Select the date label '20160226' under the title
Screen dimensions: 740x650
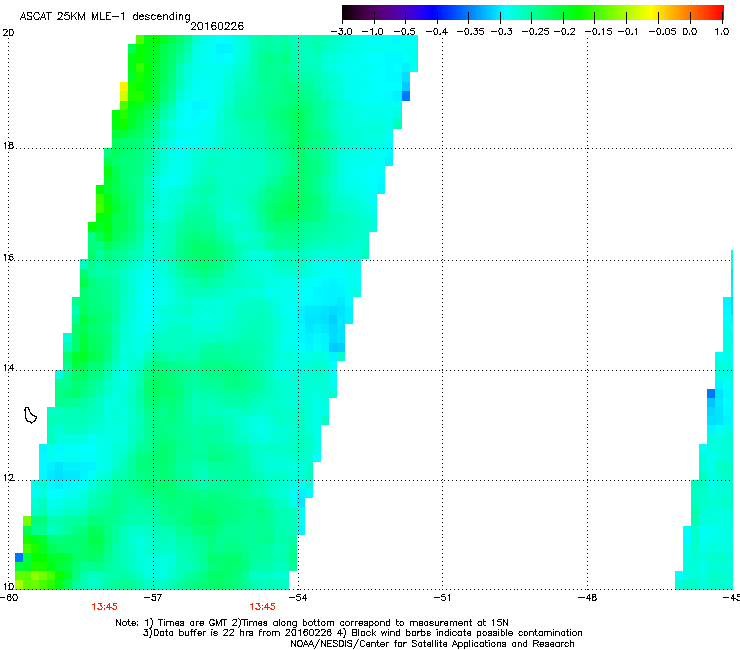pyautogui.click(x=217, y=26)
